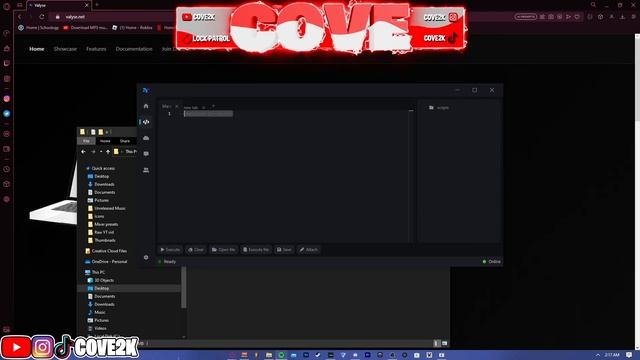Click Documentation in website navigation

tap(134, 49)
